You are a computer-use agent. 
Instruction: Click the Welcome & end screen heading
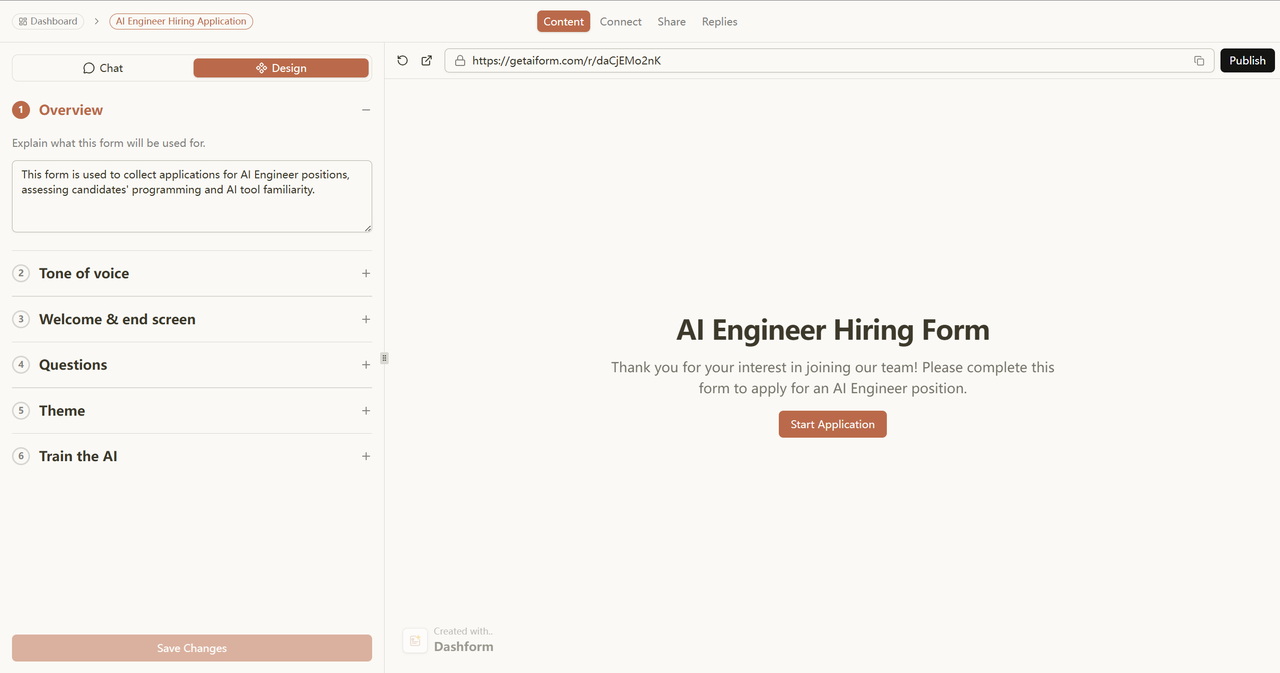pyautogui.click(x=117, y=319)
